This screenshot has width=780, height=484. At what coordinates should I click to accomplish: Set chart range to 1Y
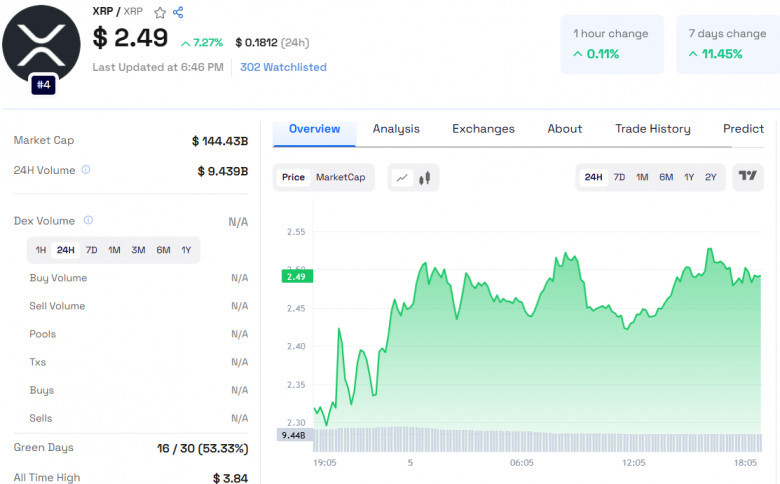pyautogui.click(x=689, y=177)
